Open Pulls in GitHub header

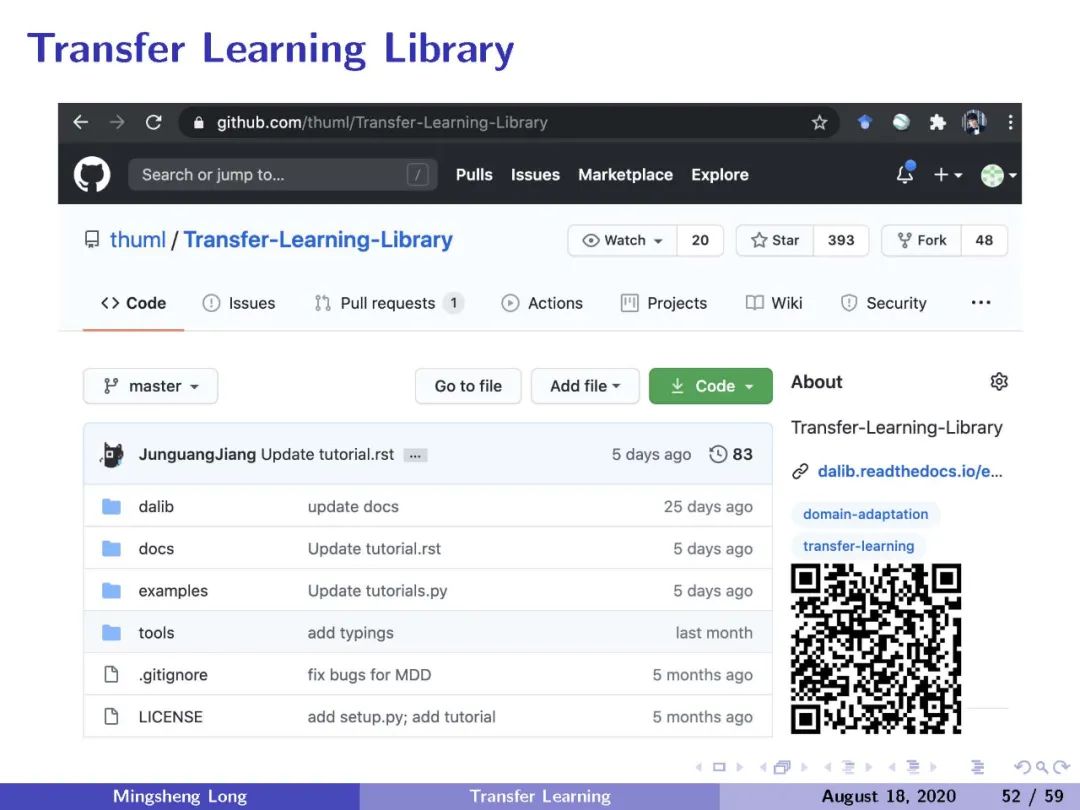point(474,175)
